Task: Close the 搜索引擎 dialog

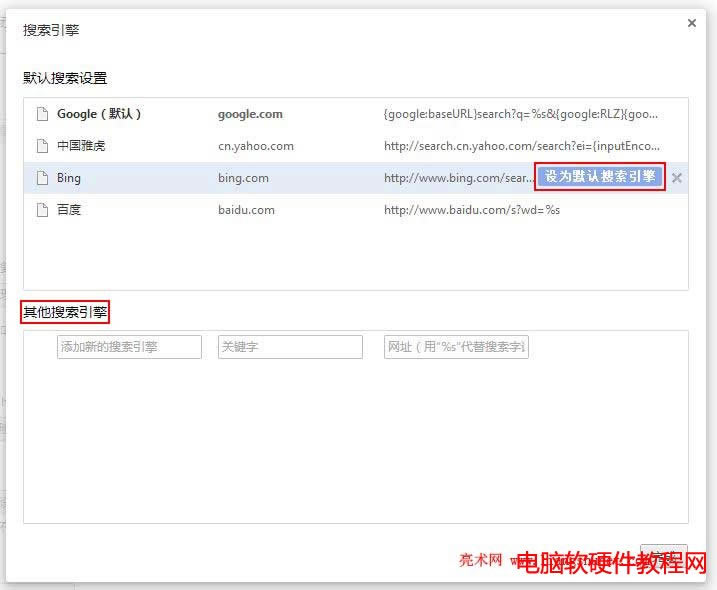Action: [692, 23]
